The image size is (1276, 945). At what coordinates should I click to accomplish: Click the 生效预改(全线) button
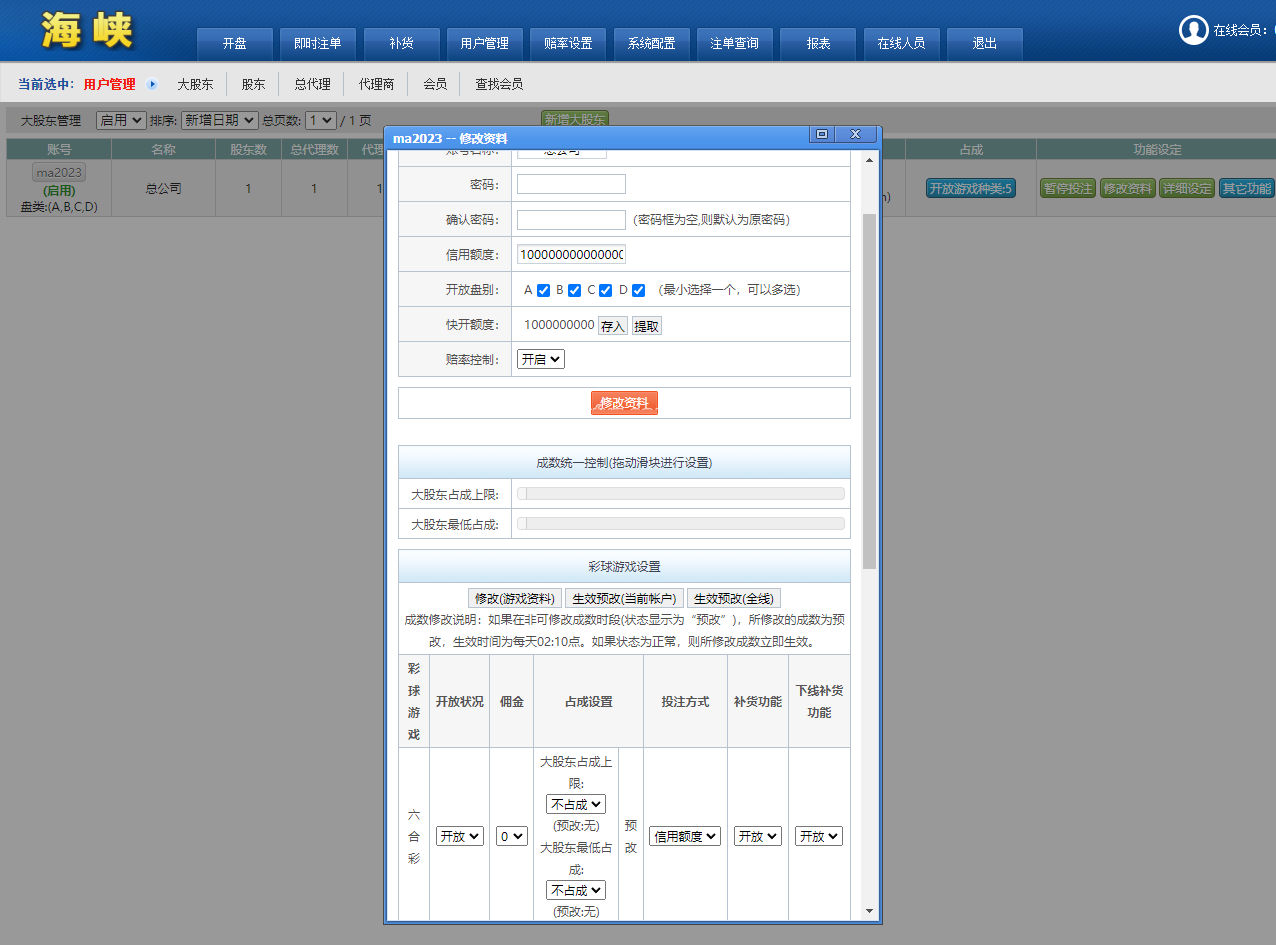(x=733, y=598)
